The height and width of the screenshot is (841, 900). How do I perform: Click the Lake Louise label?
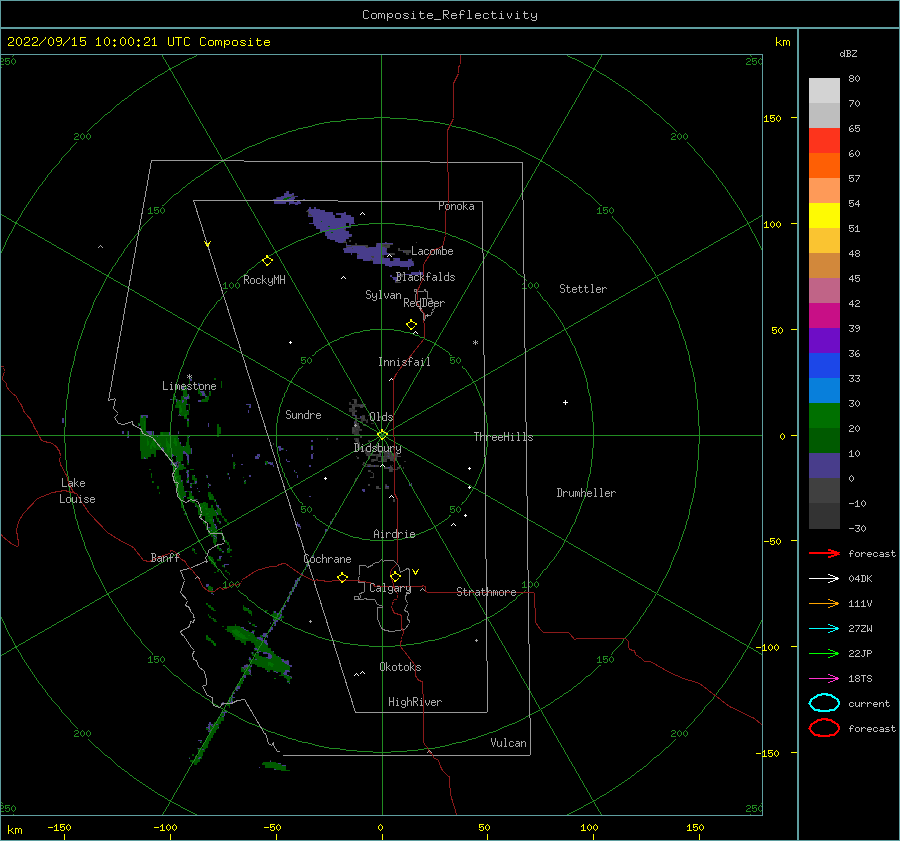click(77, 491)
